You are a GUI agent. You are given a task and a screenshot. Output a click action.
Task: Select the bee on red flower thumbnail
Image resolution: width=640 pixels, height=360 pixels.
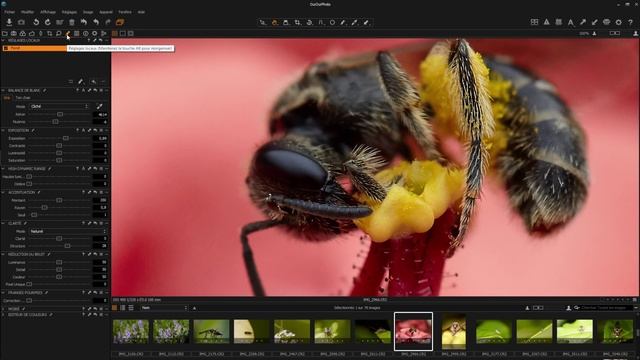413,331
